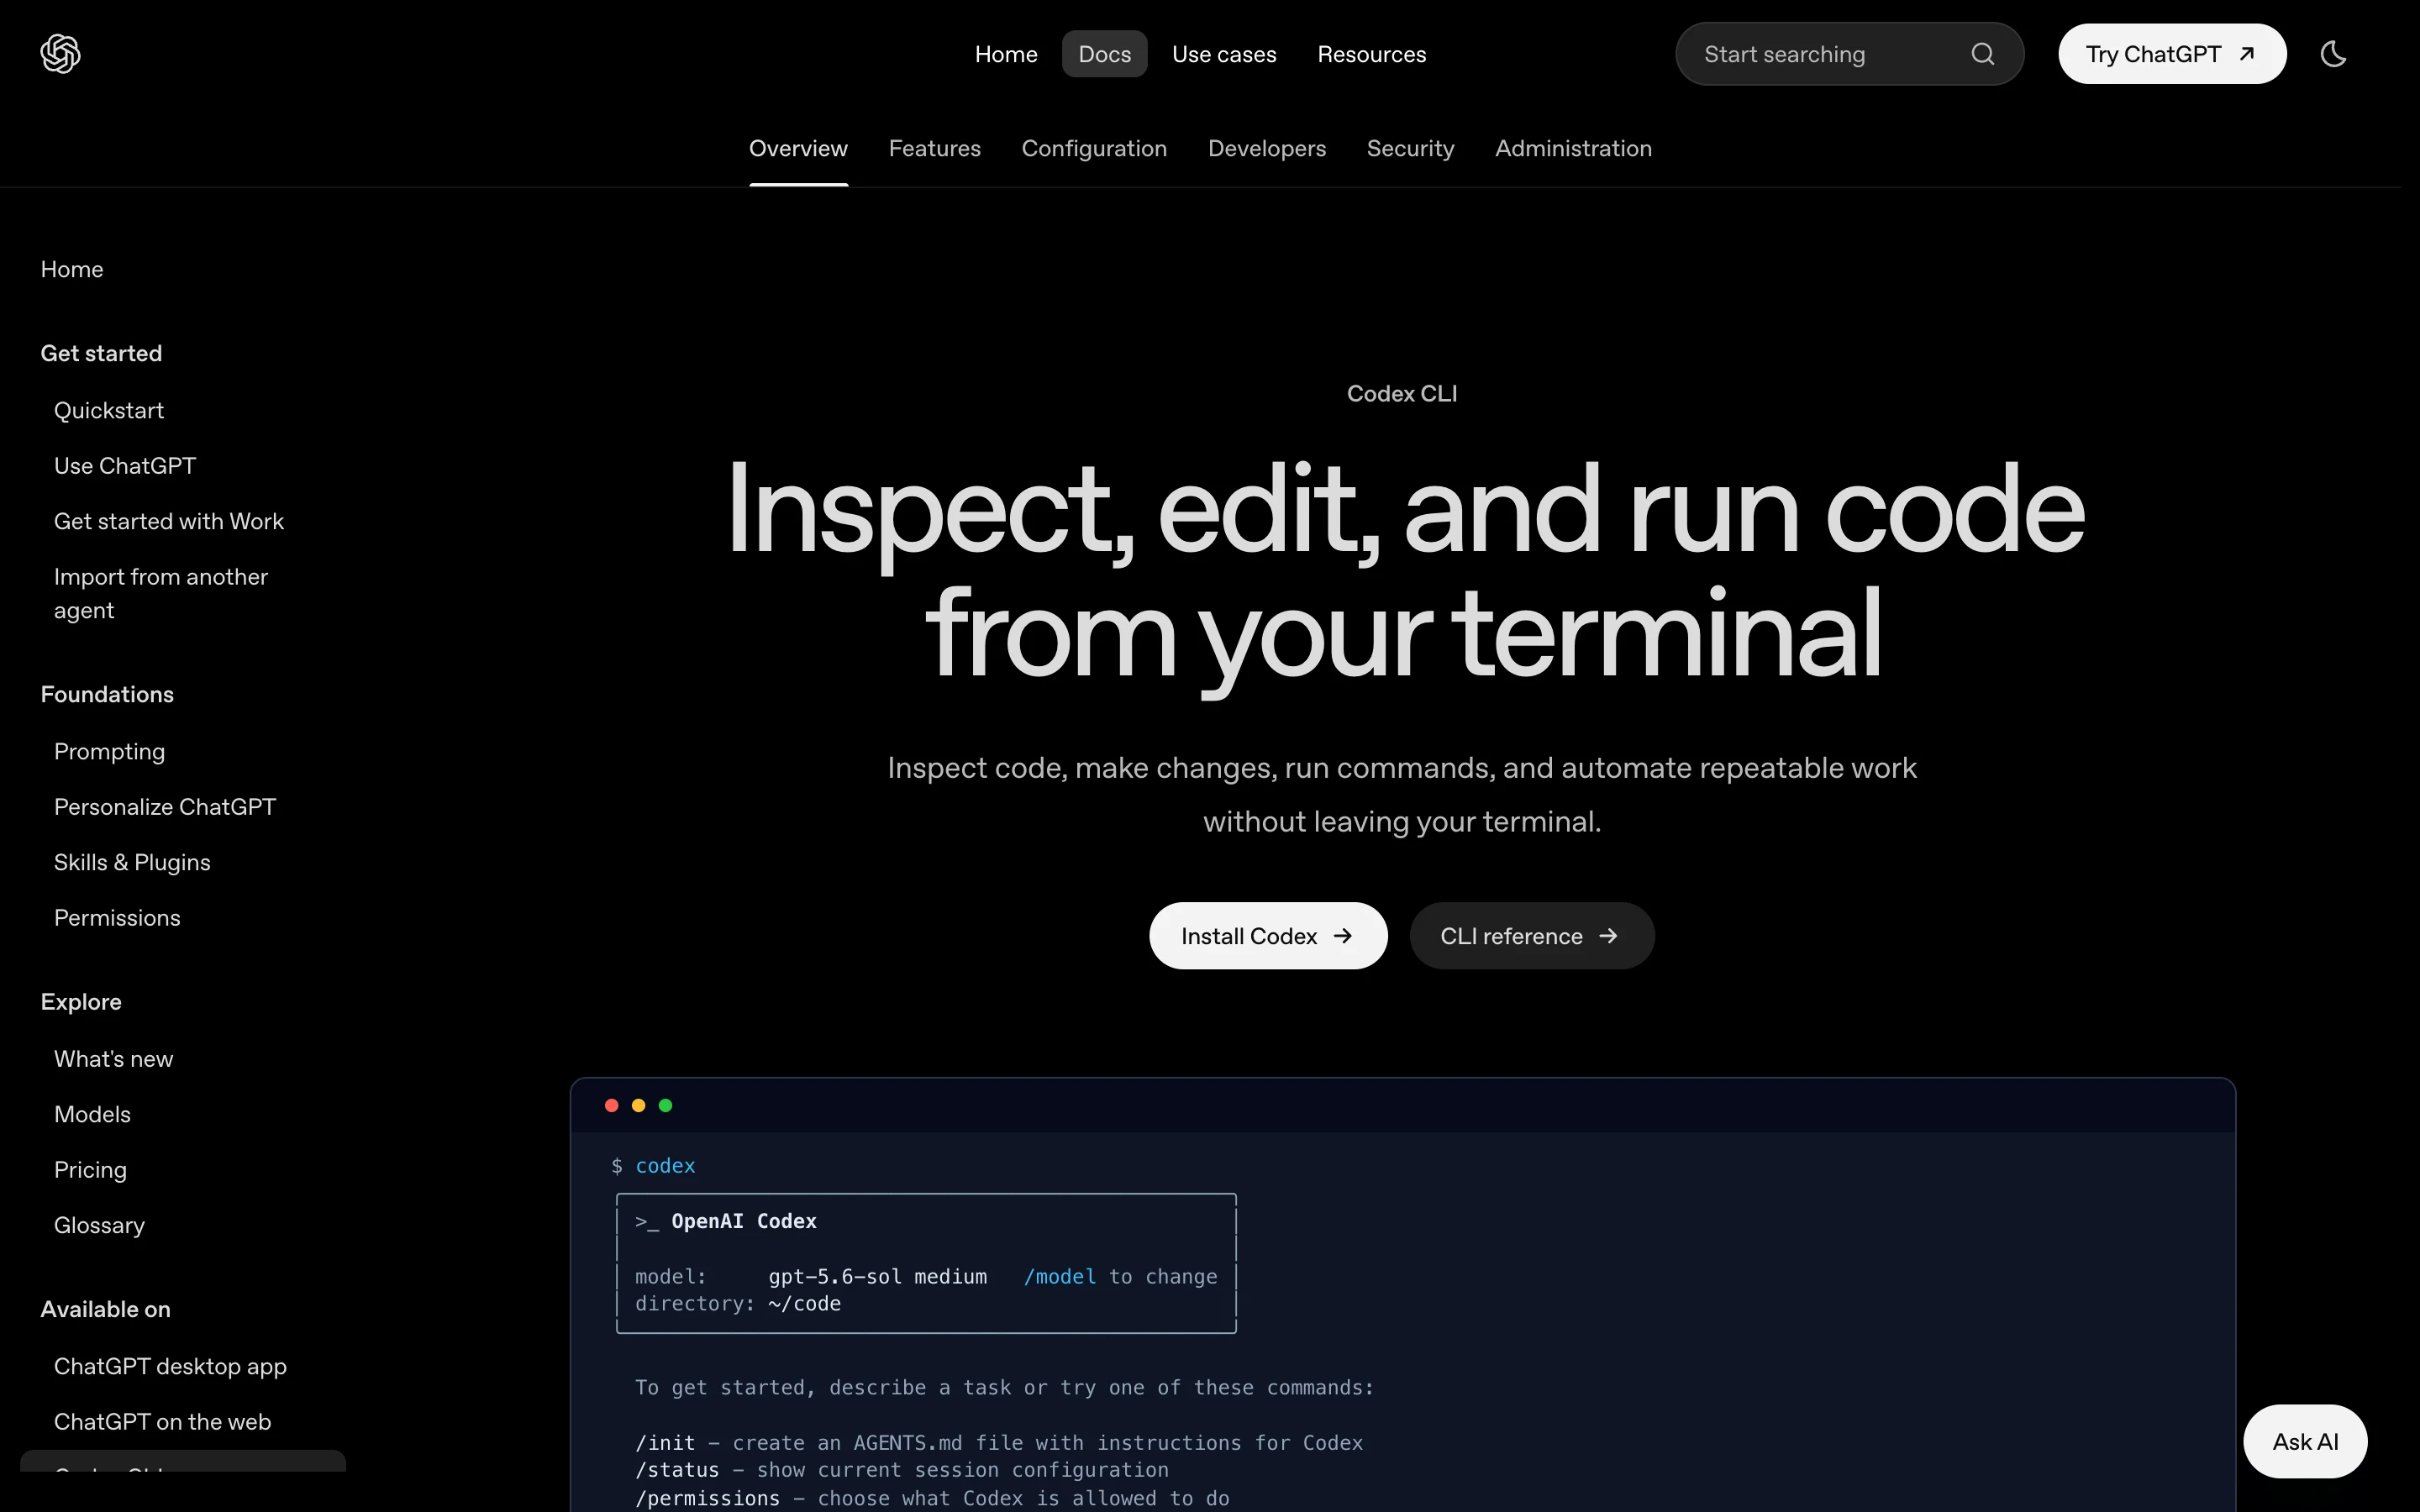
Task: Open Skills & Plugins sidebar link
Action: 132,862
